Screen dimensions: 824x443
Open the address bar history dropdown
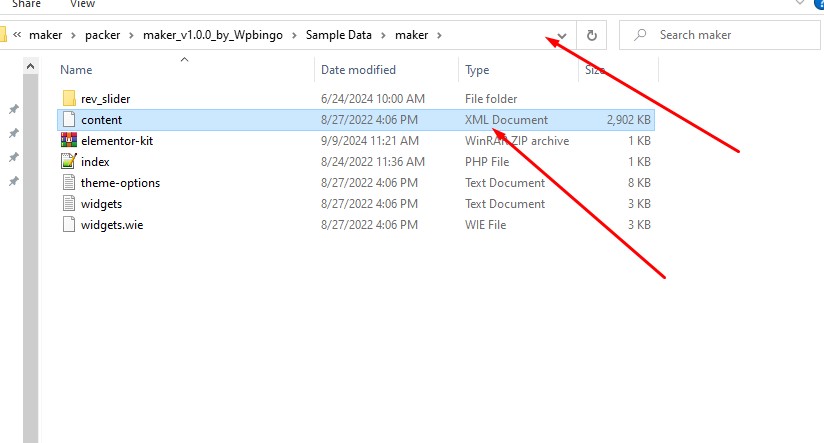562,36
